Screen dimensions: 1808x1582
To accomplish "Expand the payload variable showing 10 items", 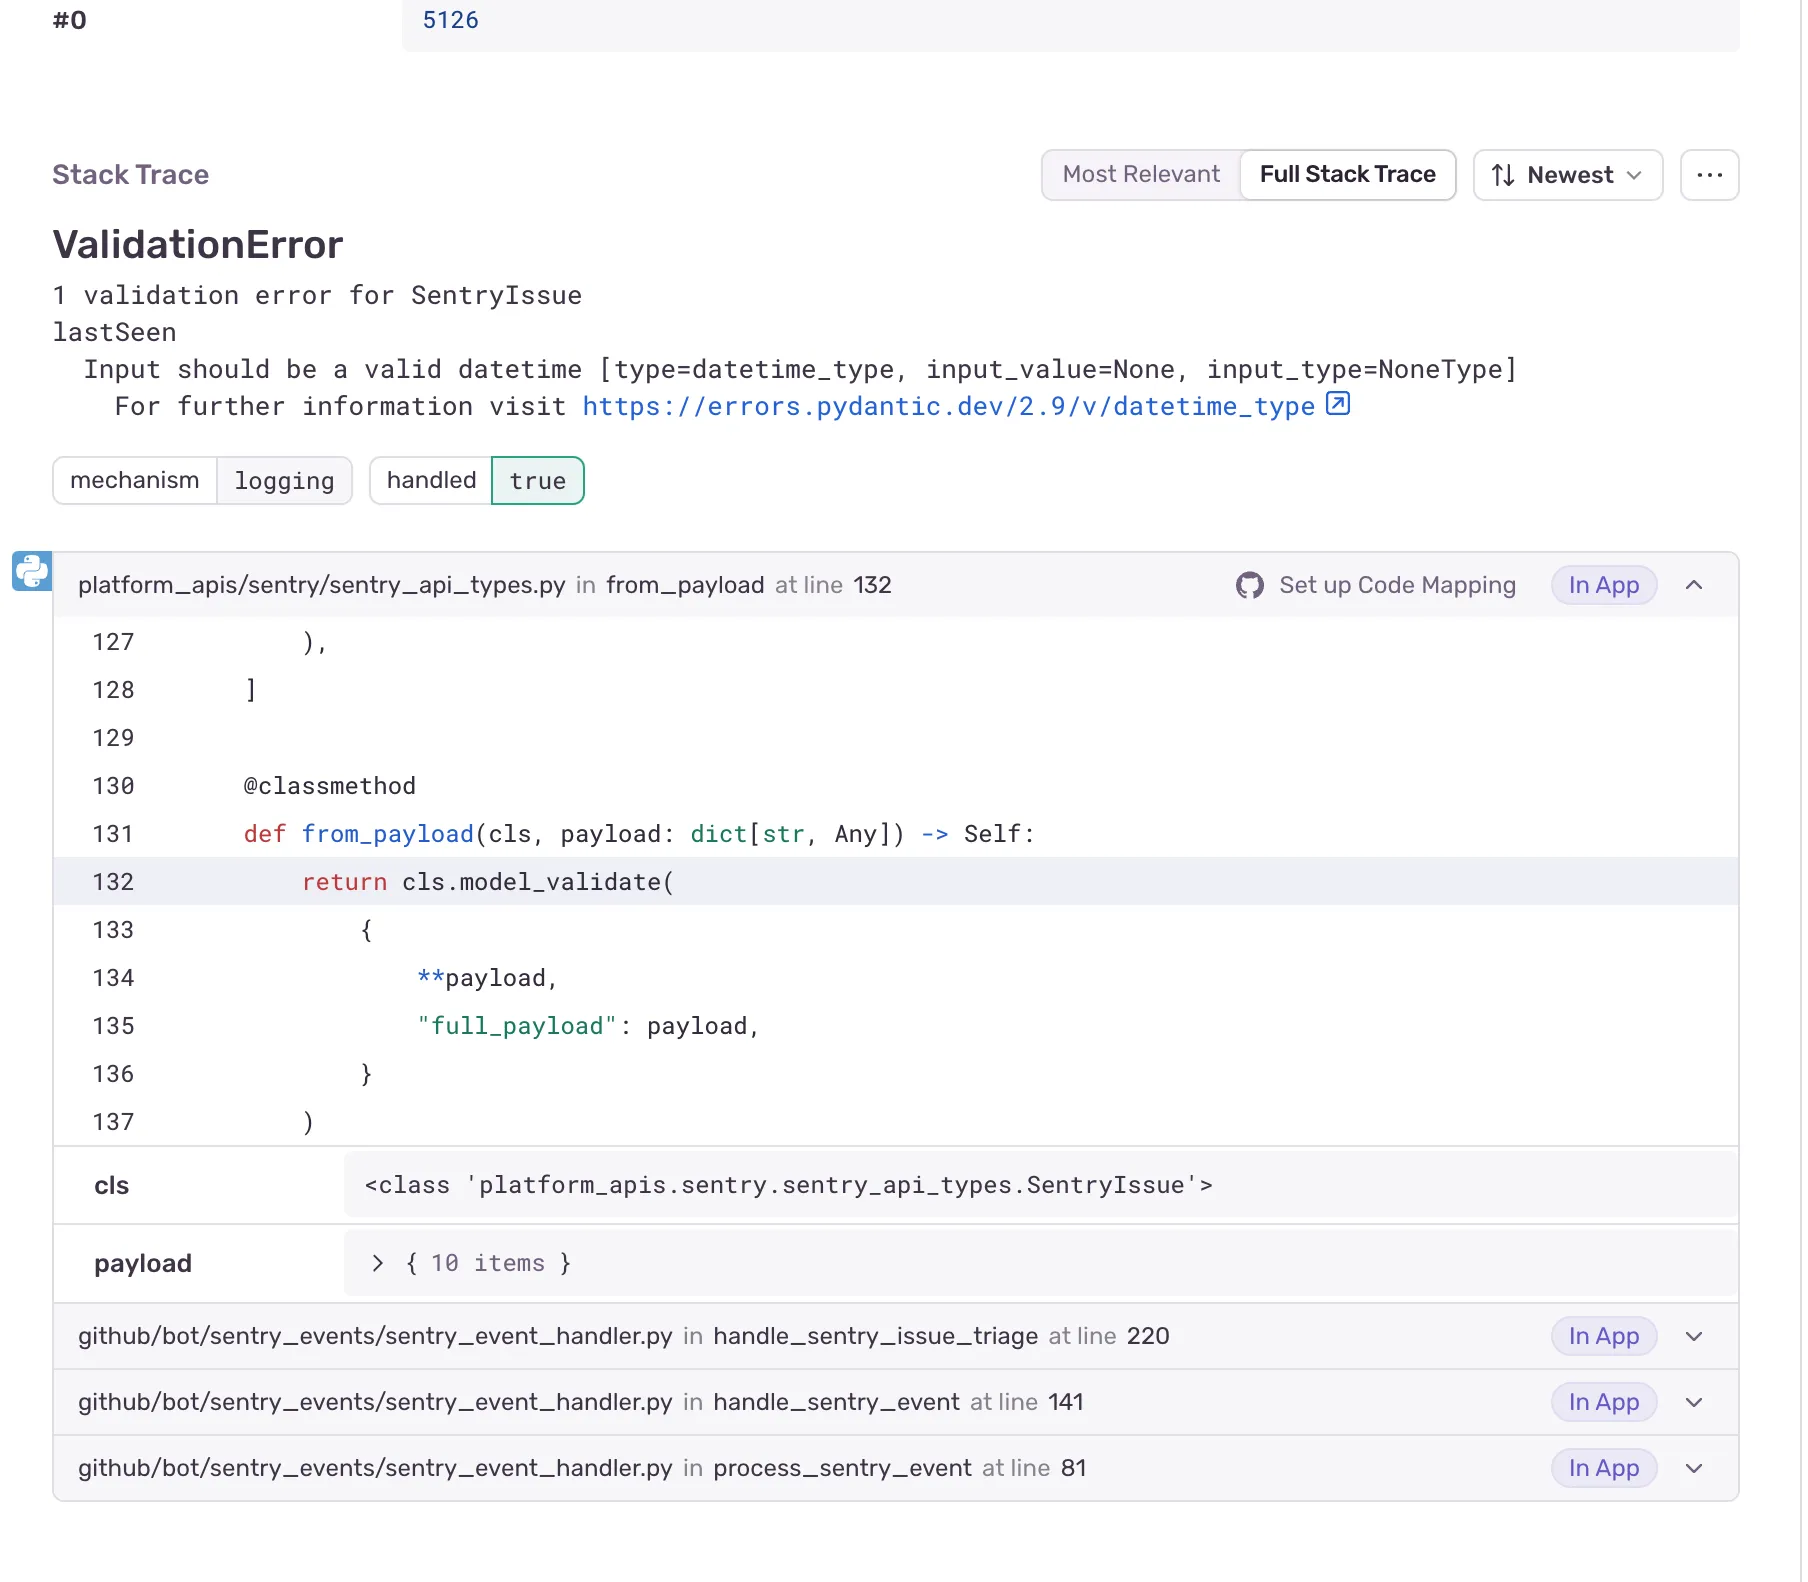I will pos(377,1263).
